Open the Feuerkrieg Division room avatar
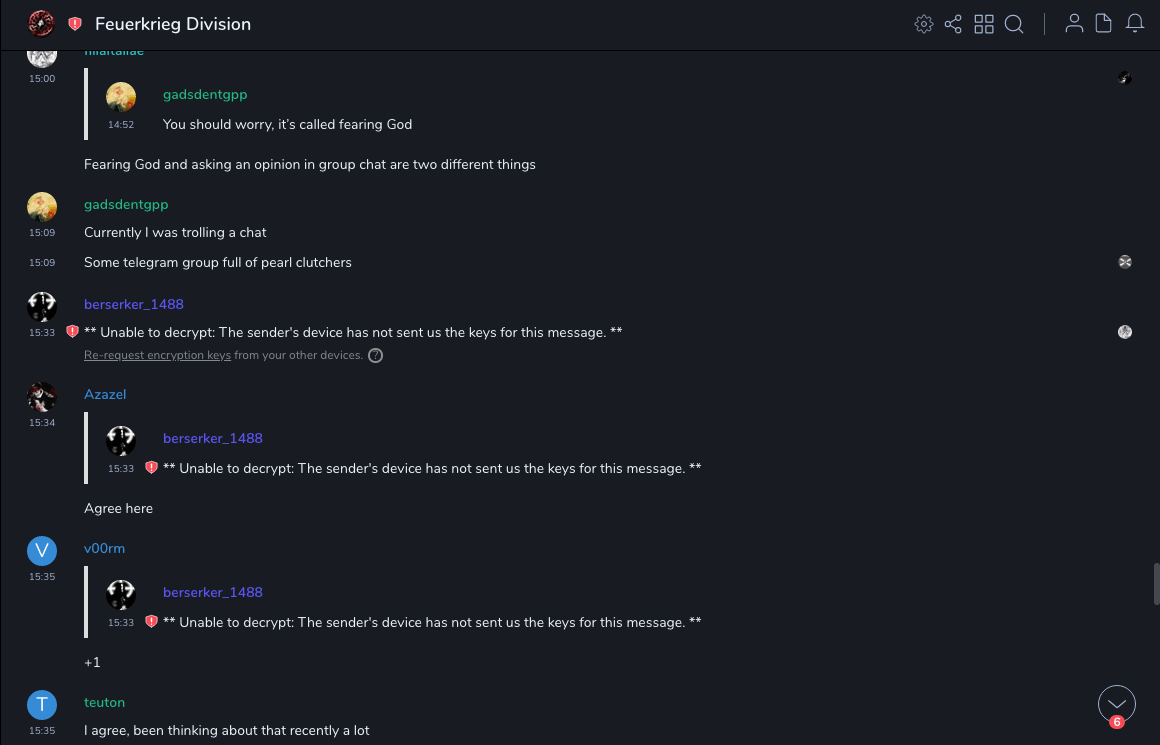This screenshot has width=1160, height=745. 41,24
